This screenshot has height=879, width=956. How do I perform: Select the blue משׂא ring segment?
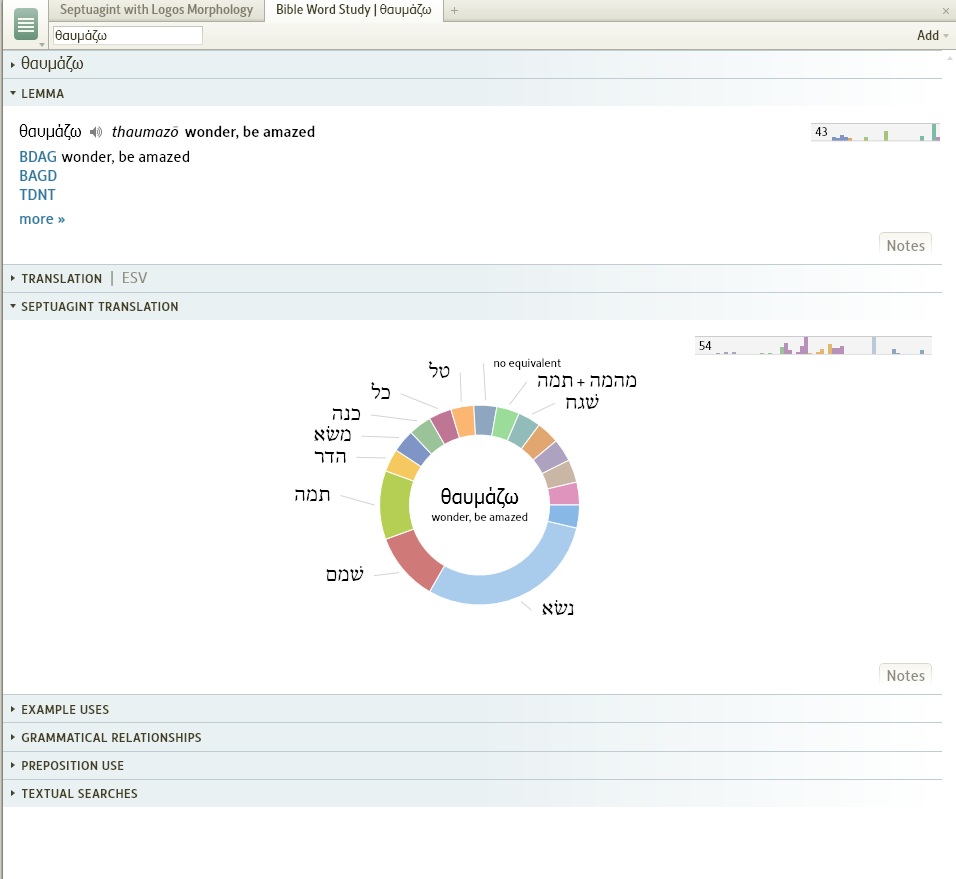coord(413,449)
